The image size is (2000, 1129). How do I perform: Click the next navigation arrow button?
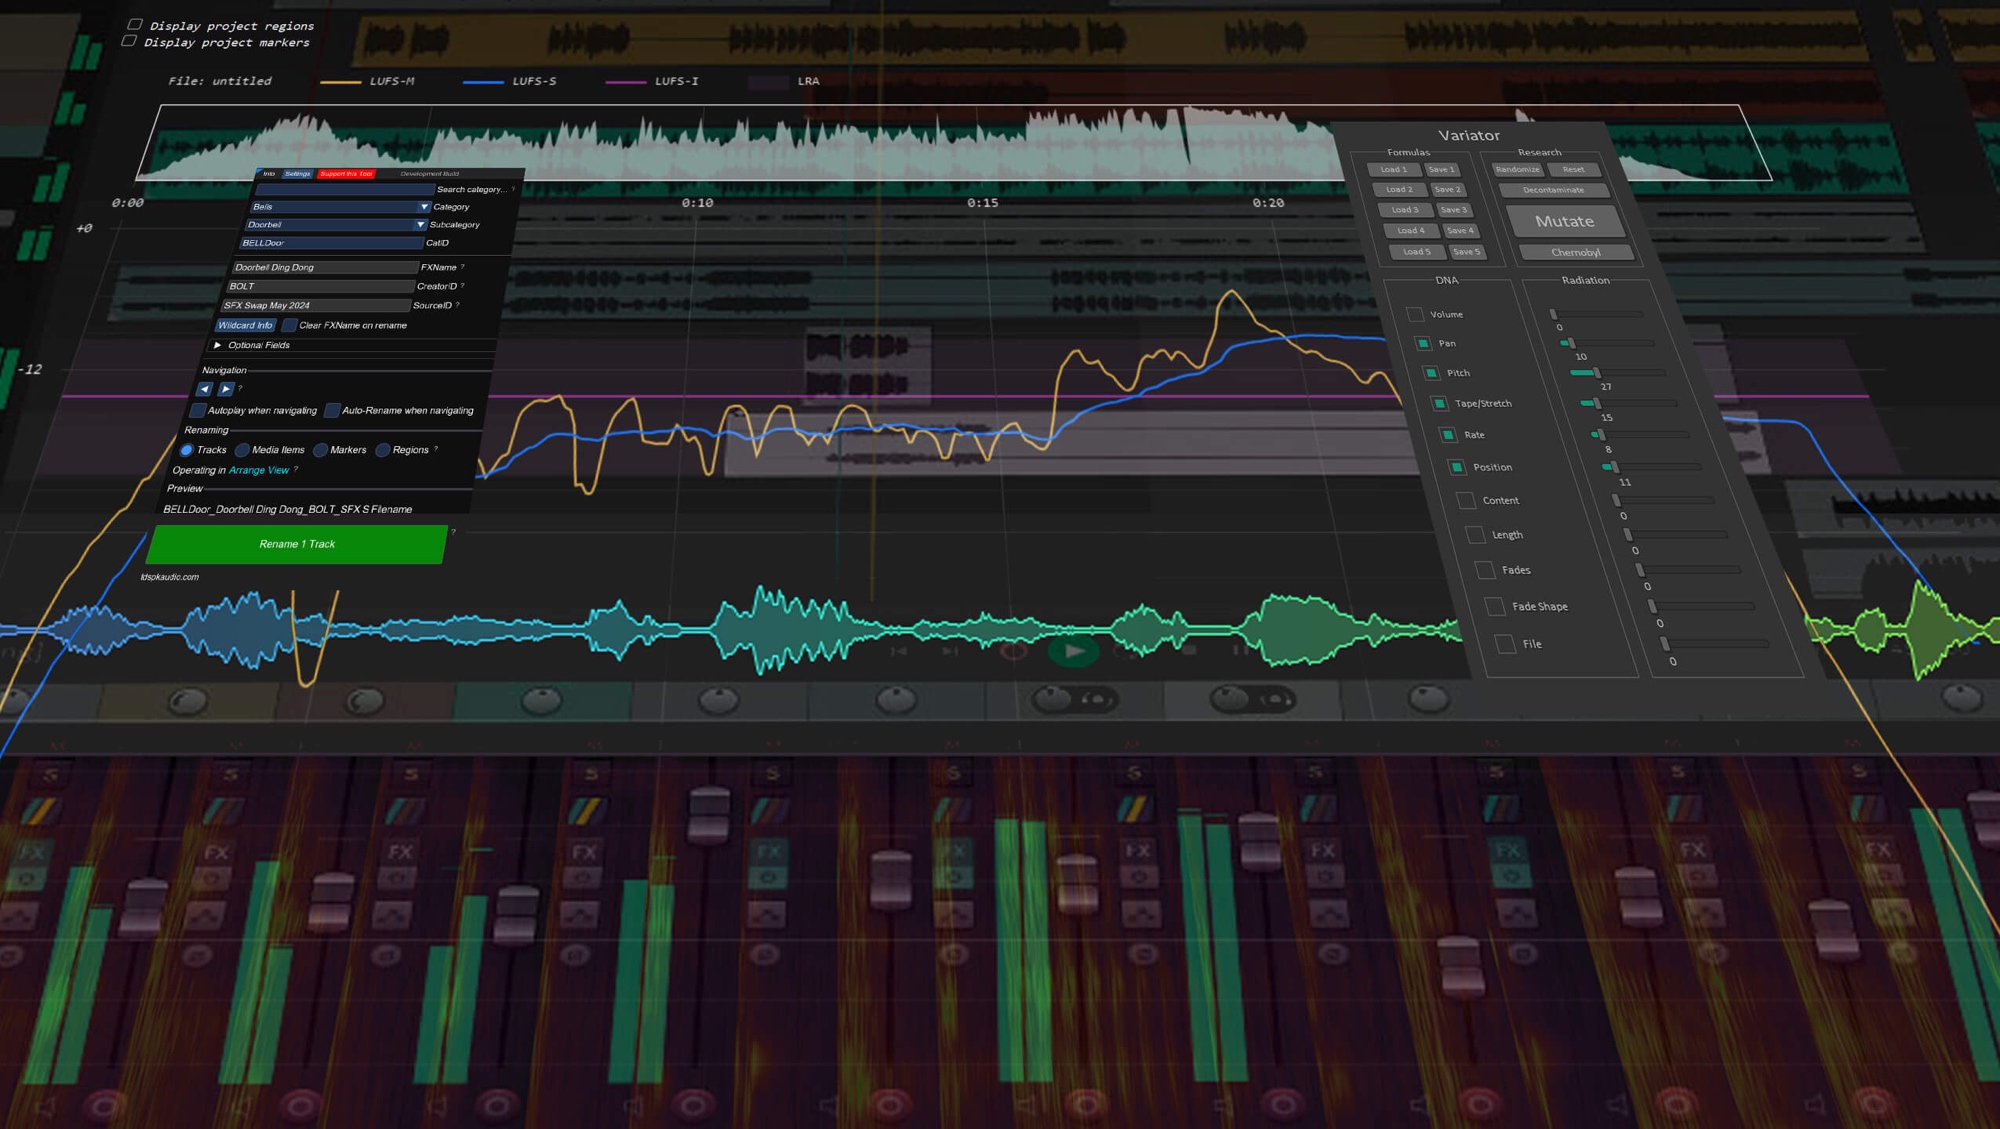(226, 389)
